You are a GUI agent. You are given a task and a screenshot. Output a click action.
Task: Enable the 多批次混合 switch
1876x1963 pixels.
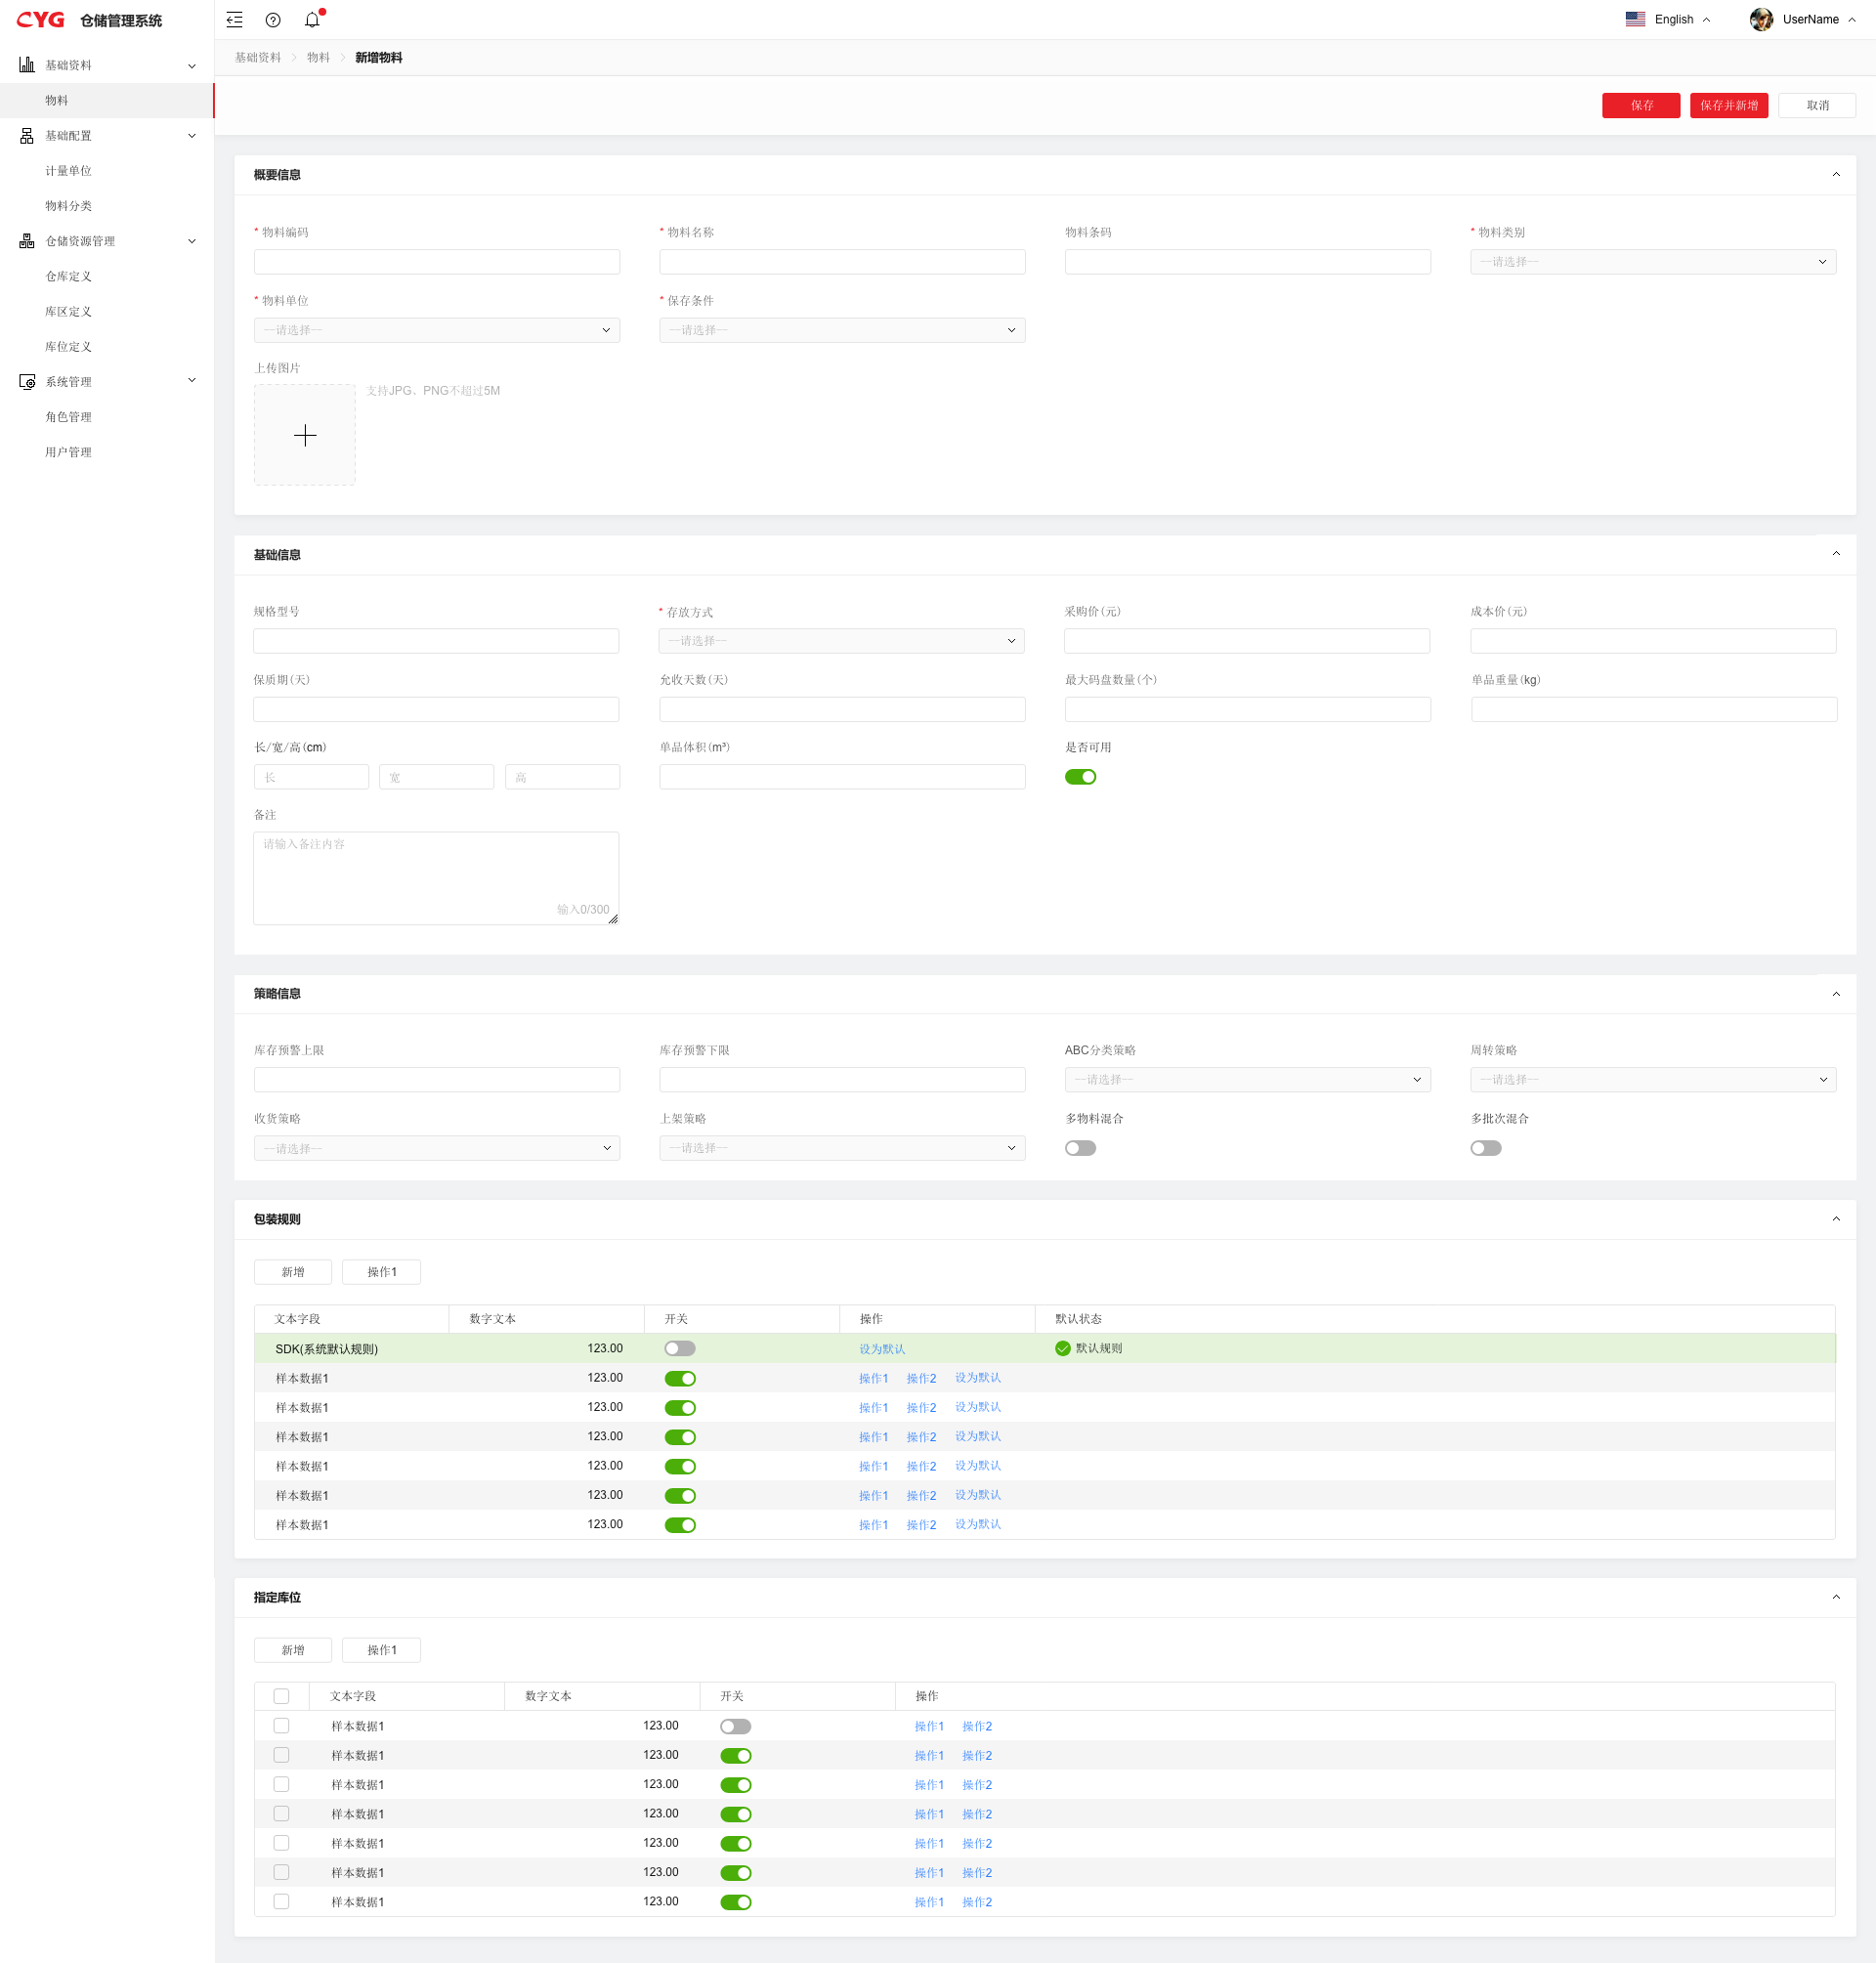click(x=1485, y=1148)
